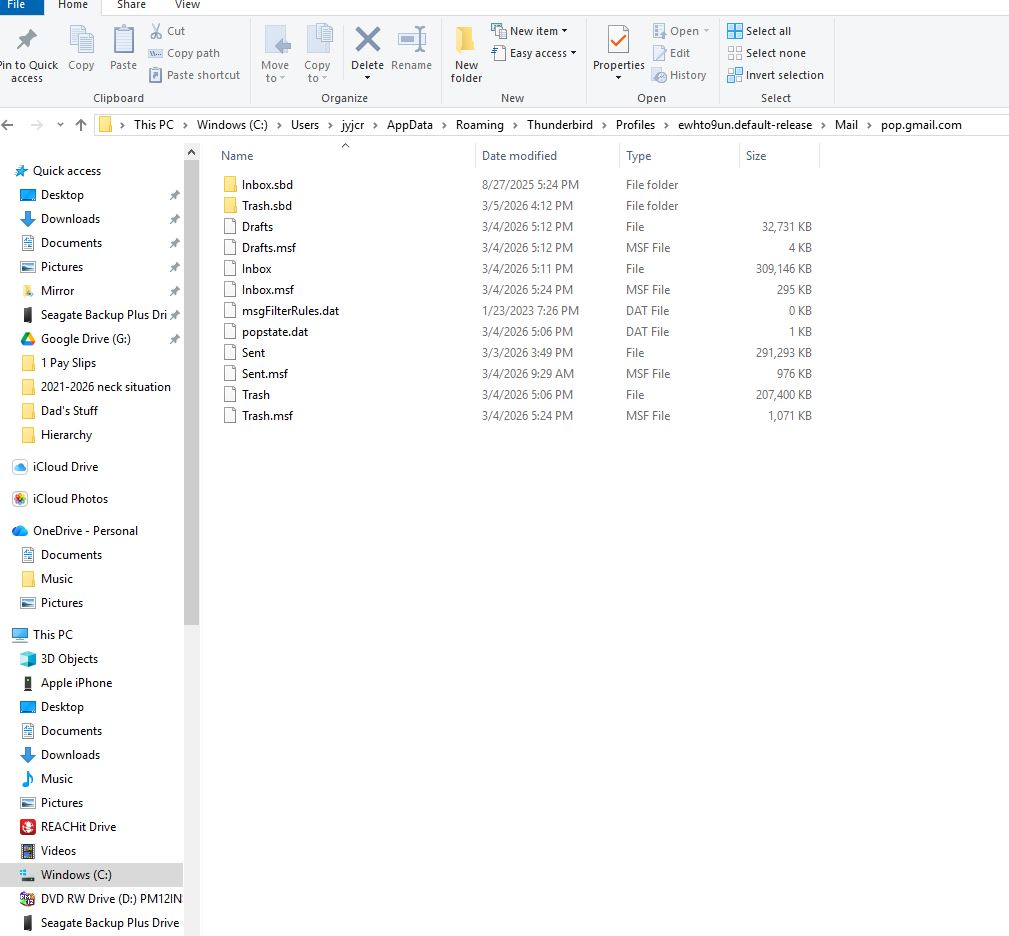Screen dimensions: 1009x936
Task: Click the Cut scissors icon
Action: (156, 31)
